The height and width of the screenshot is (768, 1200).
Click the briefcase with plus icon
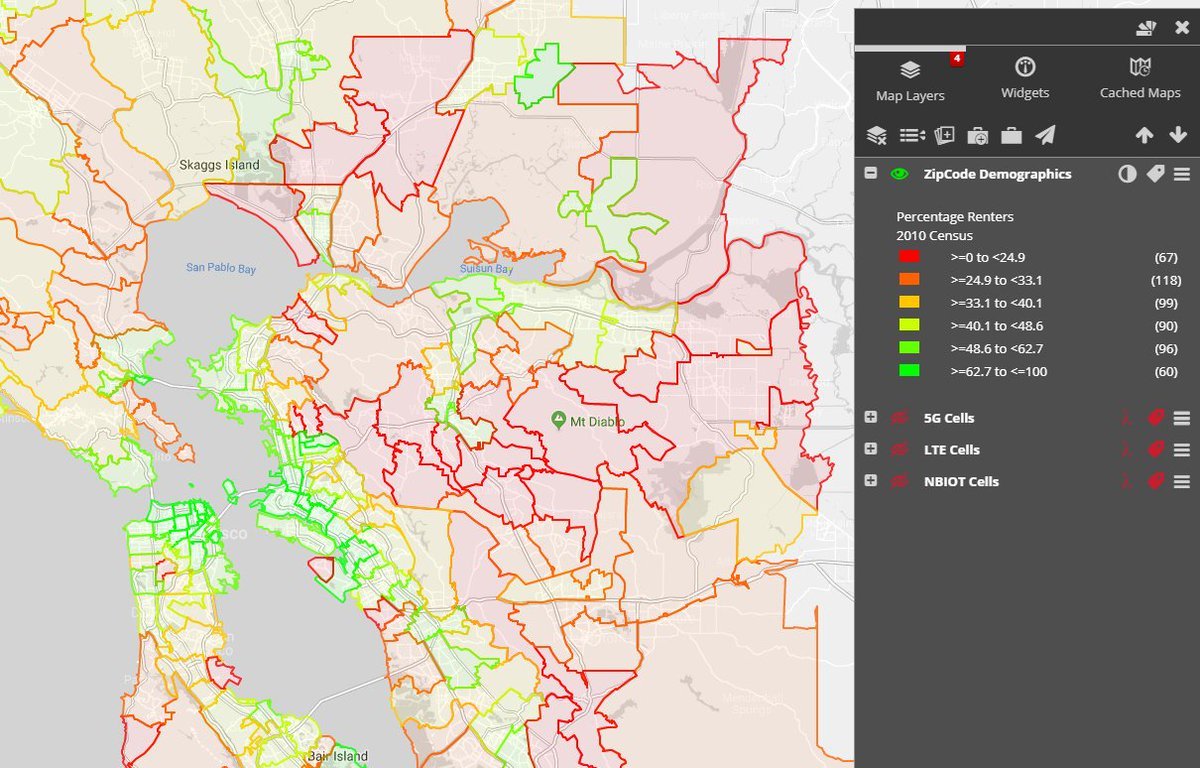click(978, 135)
